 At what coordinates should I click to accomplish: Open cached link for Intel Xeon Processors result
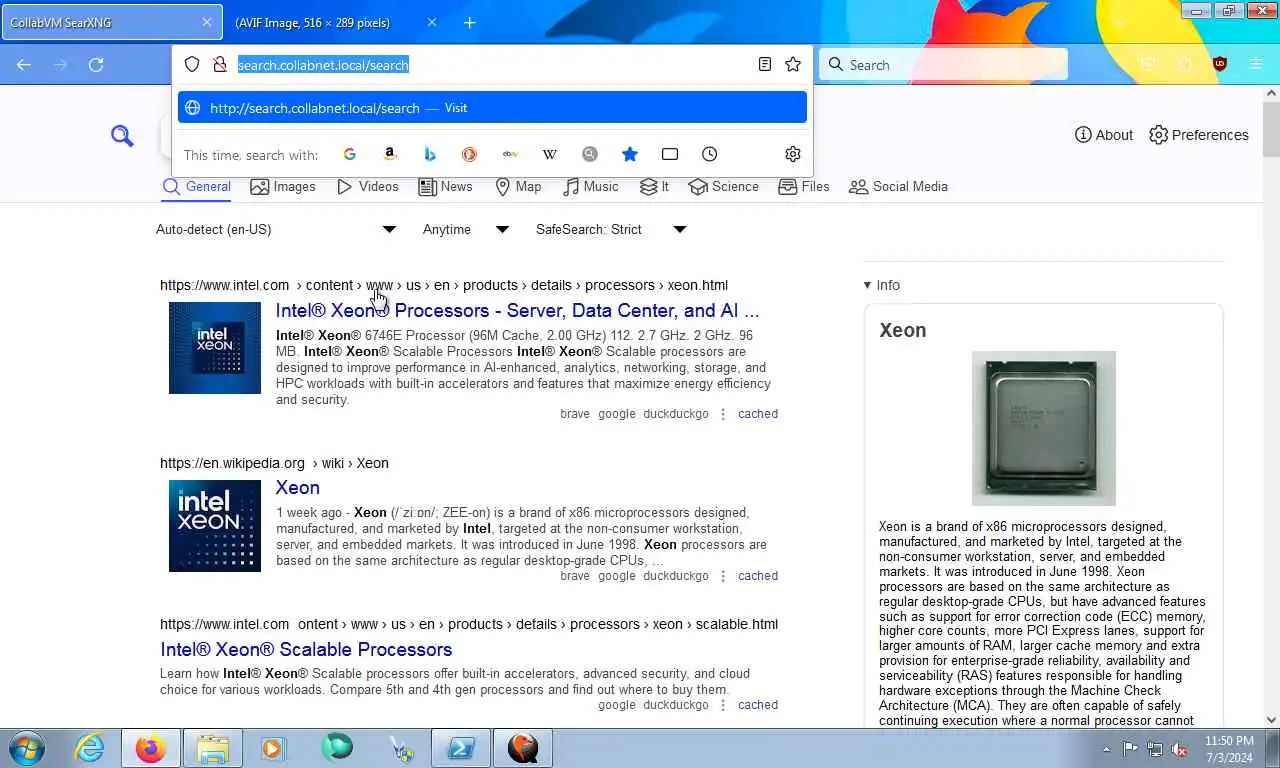758,414
